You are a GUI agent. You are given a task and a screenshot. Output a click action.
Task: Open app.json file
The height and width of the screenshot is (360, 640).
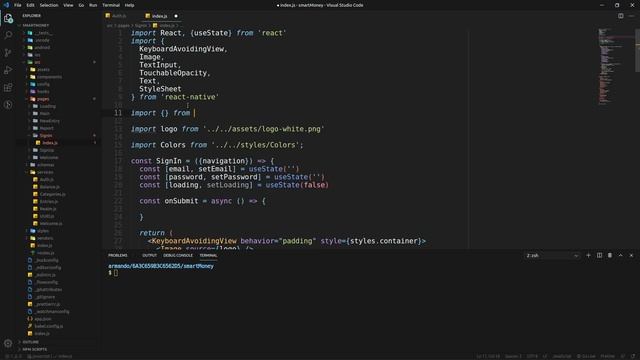(43, 319)
